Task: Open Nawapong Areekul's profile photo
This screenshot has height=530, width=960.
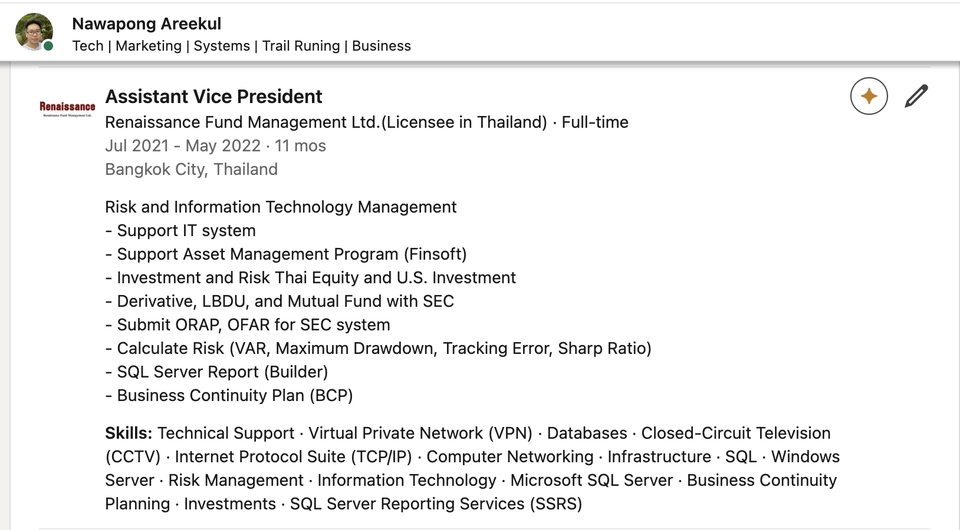Action: (33, 32)
